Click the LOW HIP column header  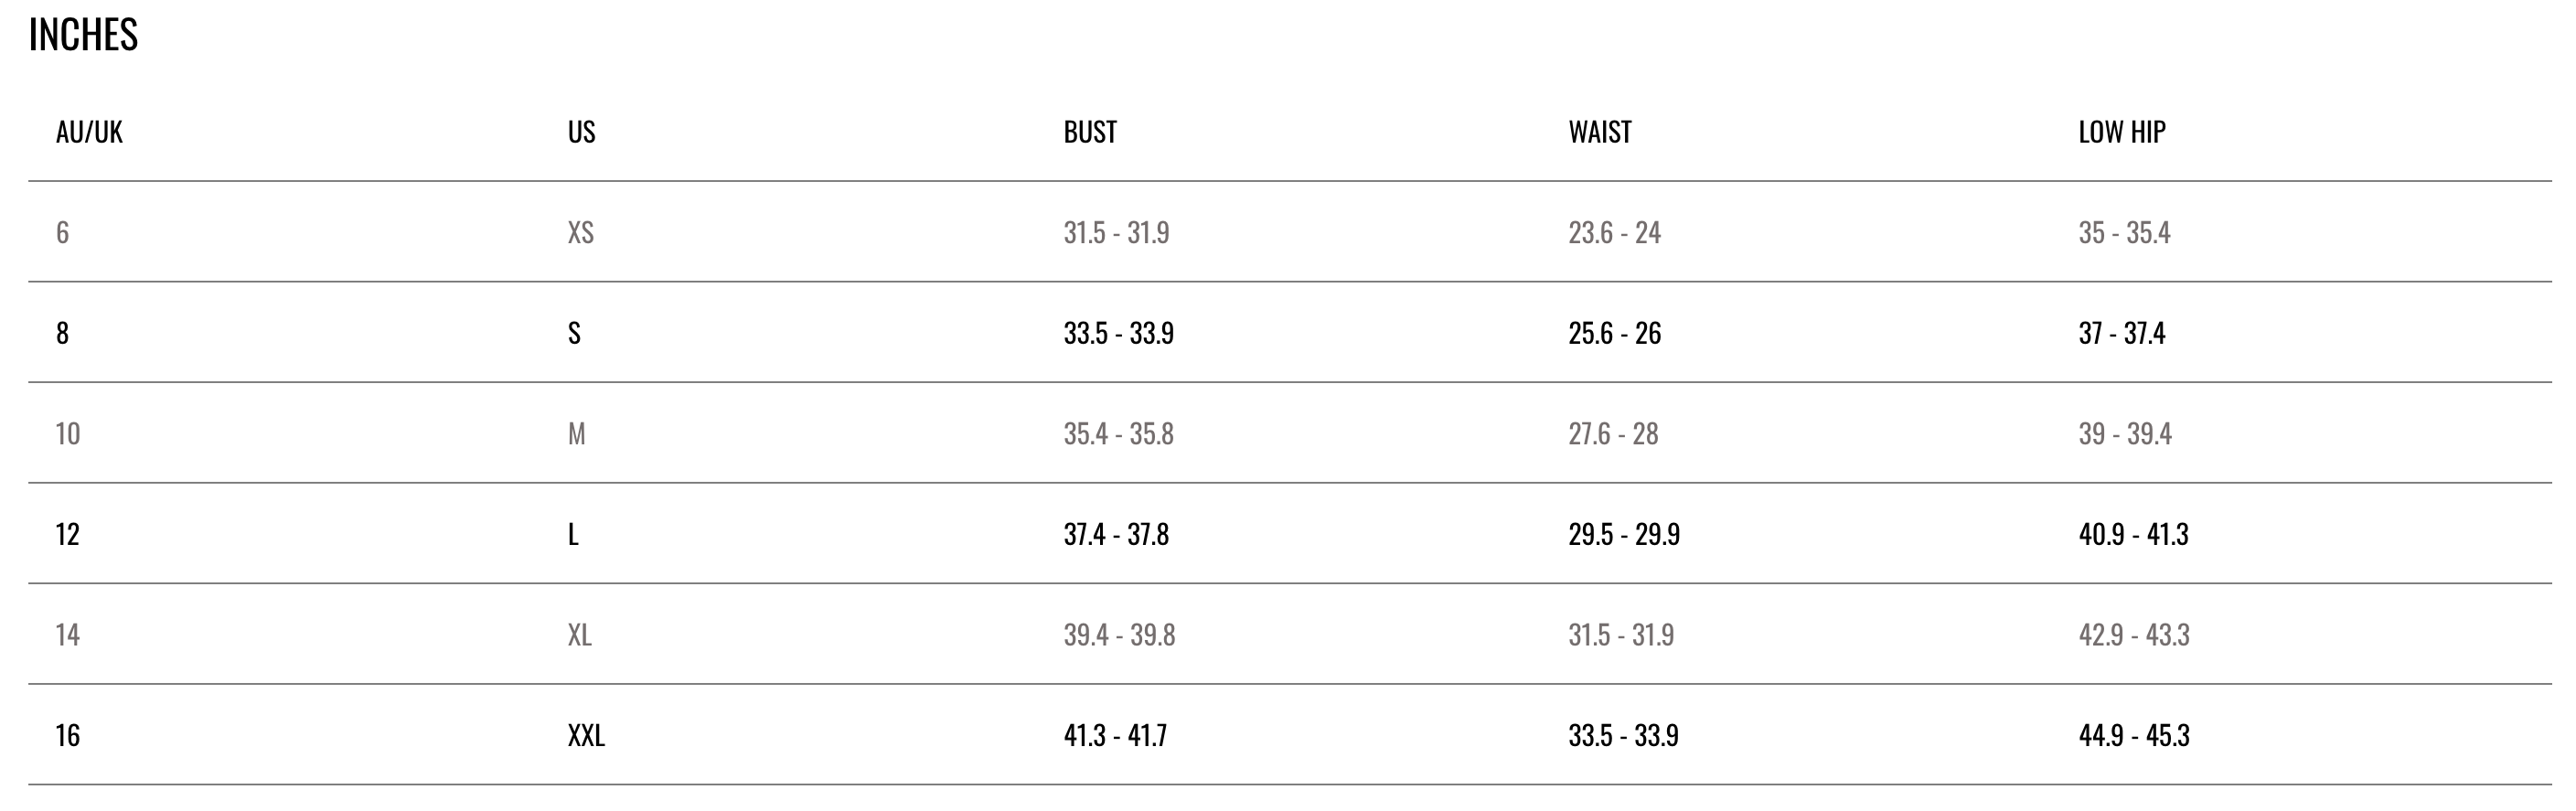point(2122,132)
